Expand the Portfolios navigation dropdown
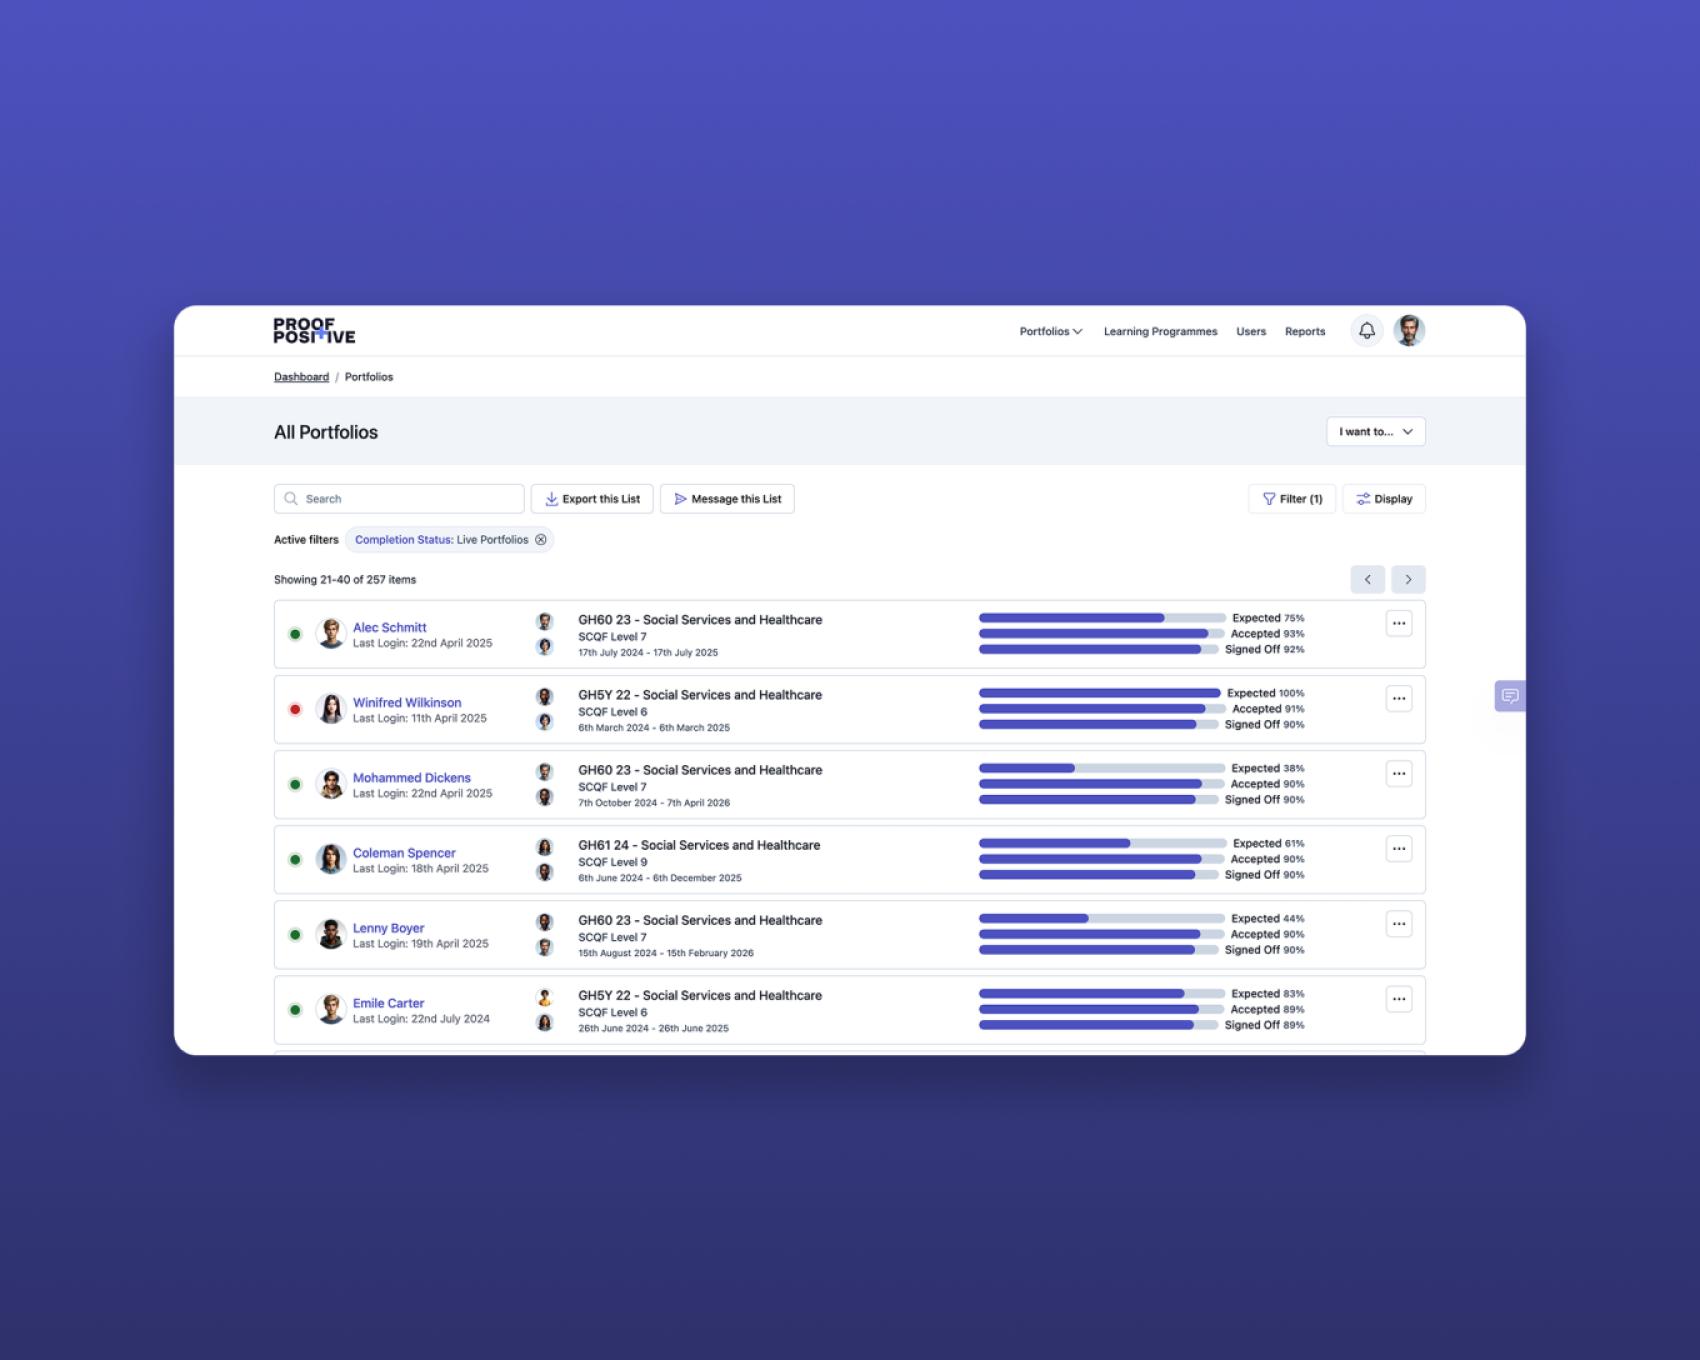This screenshot has height=1360, width=1700. [1050, 332]
